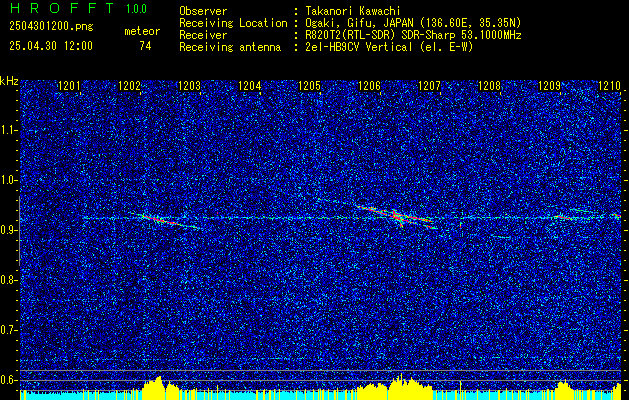The width and height of the screenshot is (629, 400).
Task: Click the 0.8 kHz axis label
Action: 9,280
